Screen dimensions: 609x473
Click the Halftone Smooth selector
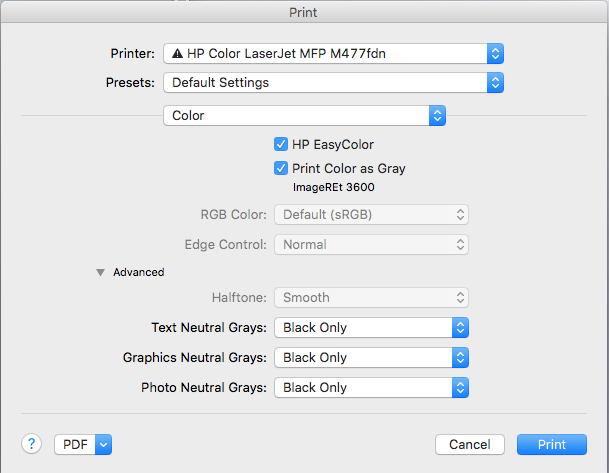[372, 297]
